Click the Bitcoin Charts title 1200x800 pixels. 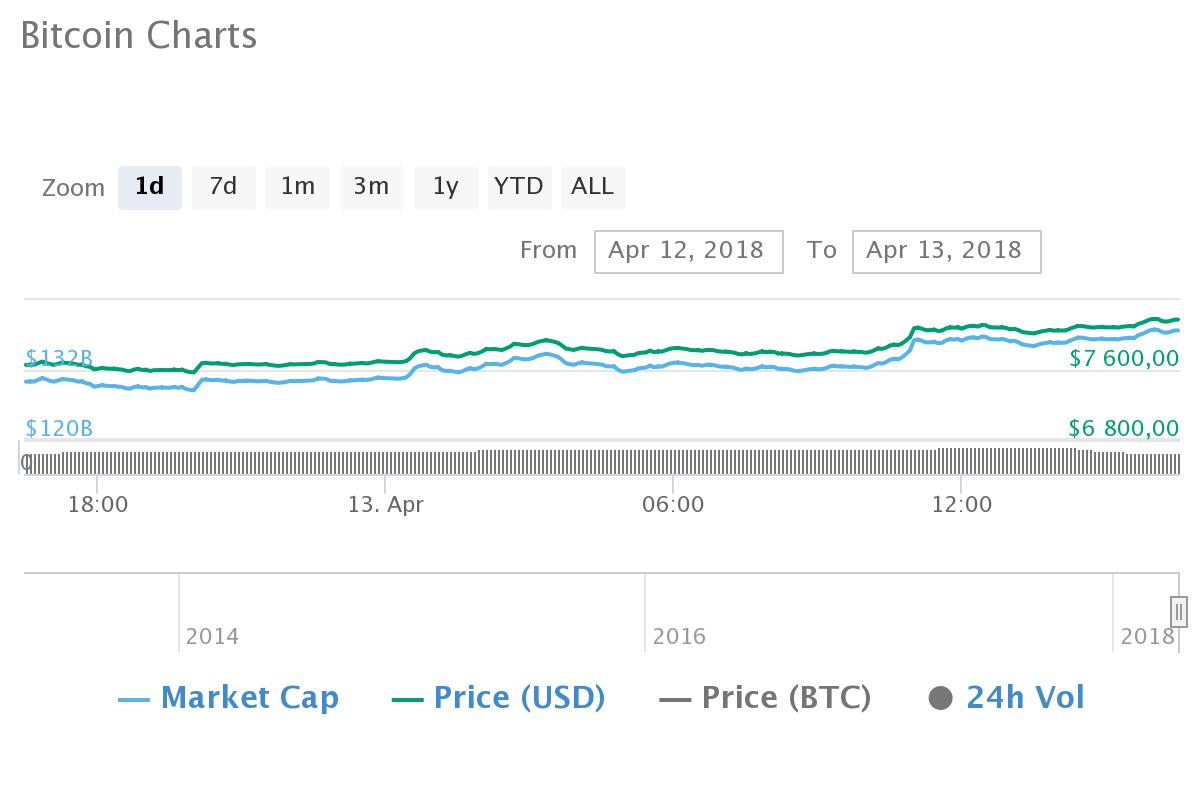(139, 36)
